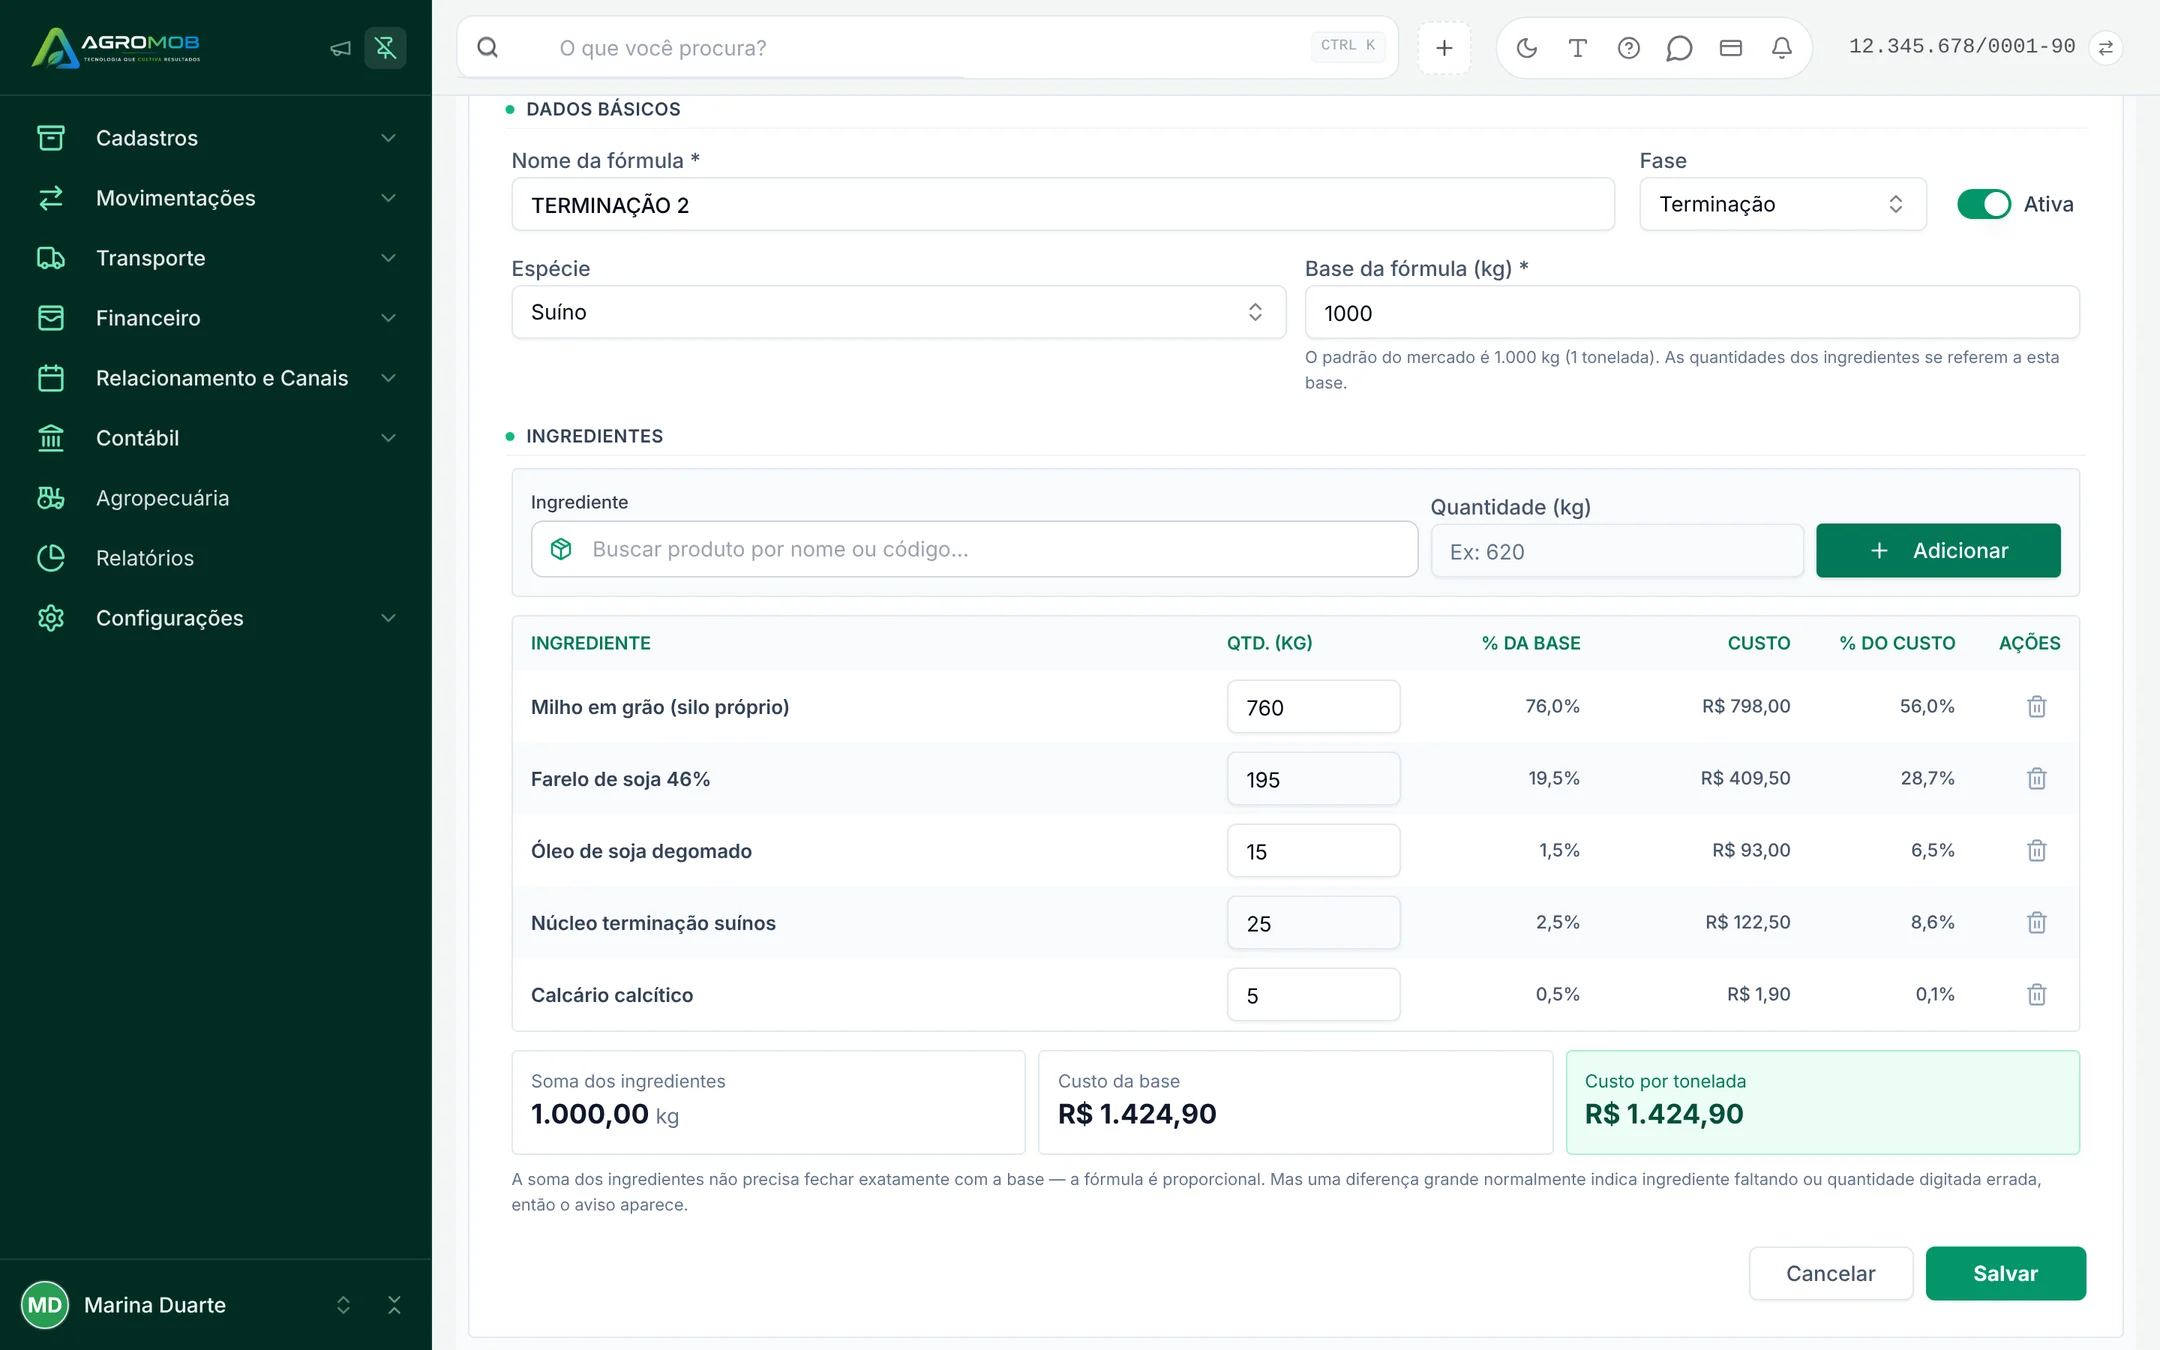
Task: Click the ingredient search field
Action: click(x=974, y=549)
